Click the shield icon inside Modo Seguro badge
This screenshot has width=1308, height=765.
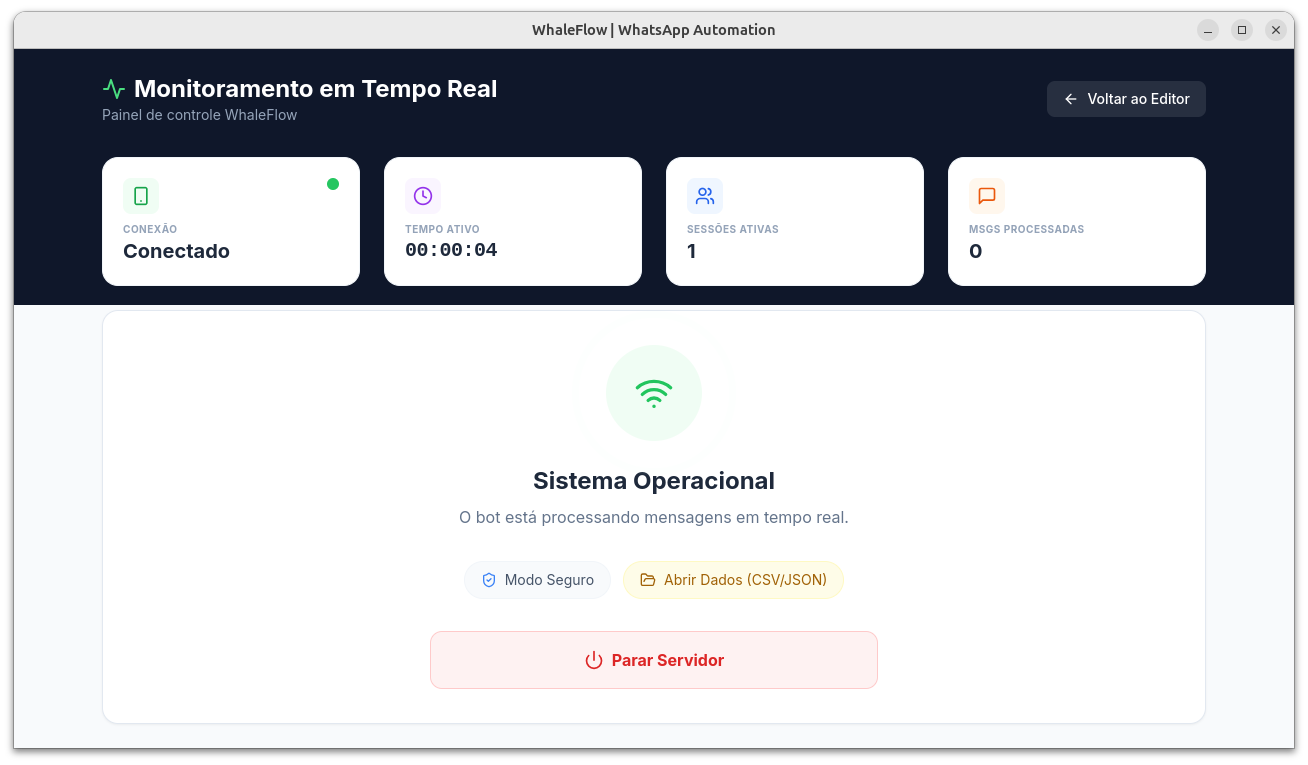[488, 579]
